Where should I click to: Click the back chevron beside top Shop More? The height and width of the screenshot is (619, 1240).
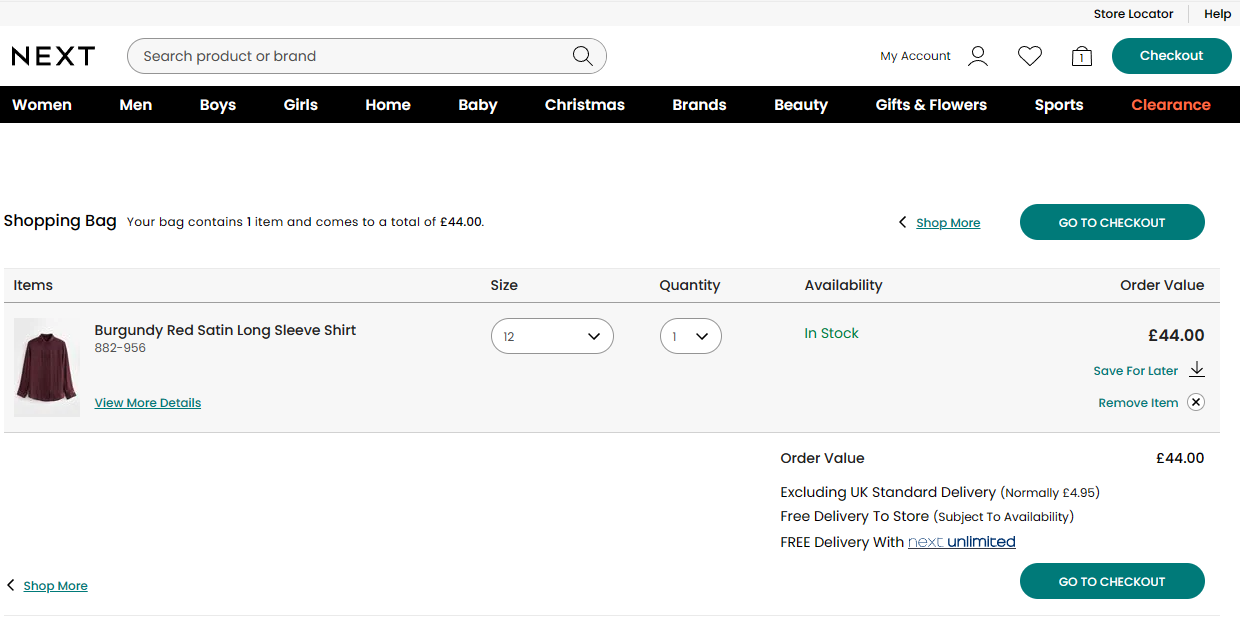(x=902, y=223)
